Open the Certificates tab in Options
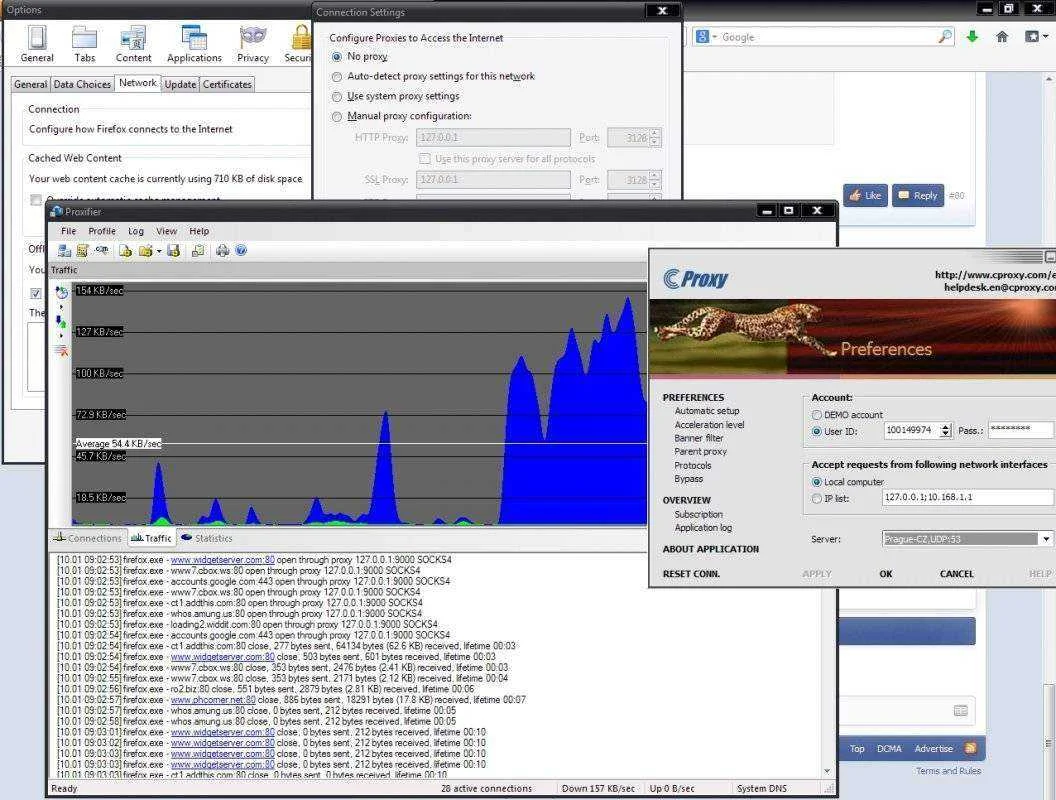Viewport: 1056px width, 800px height. tap(227, 84)
